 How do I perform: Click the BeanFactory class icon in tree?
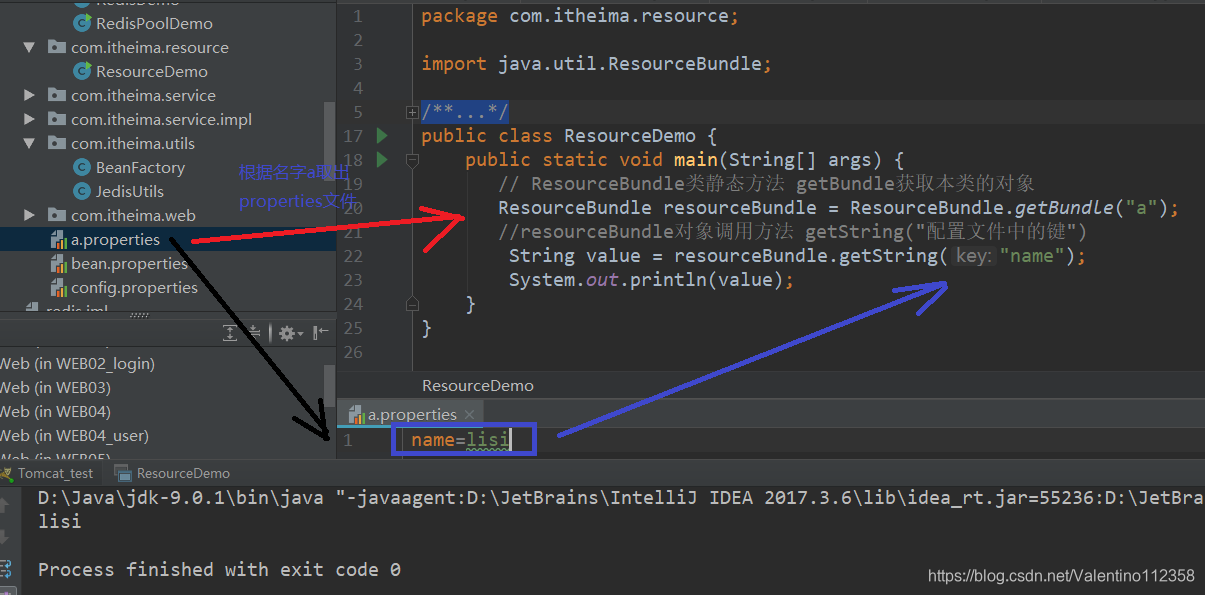(x=82, y=167)
